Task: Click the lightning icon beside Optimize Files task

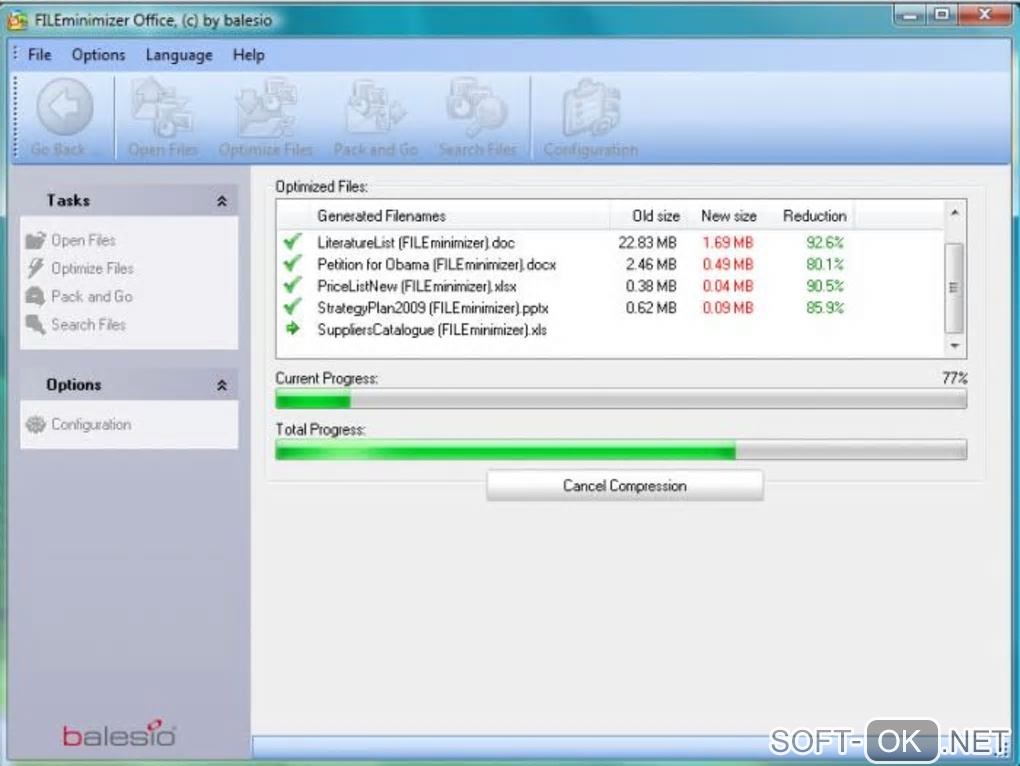Action: (35, 268)
